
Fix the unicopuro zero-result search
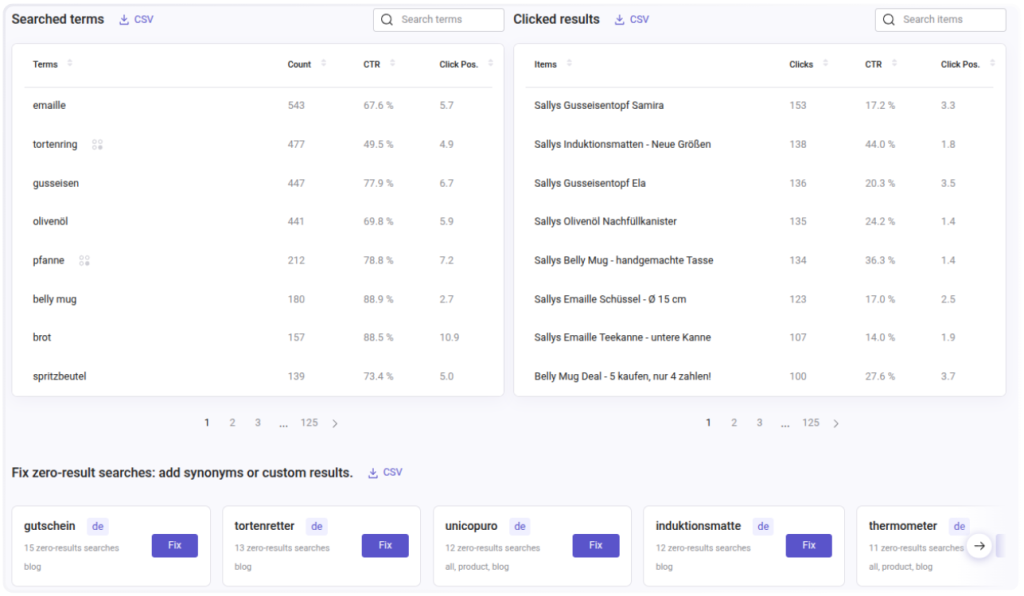click(x=596, y=546)
